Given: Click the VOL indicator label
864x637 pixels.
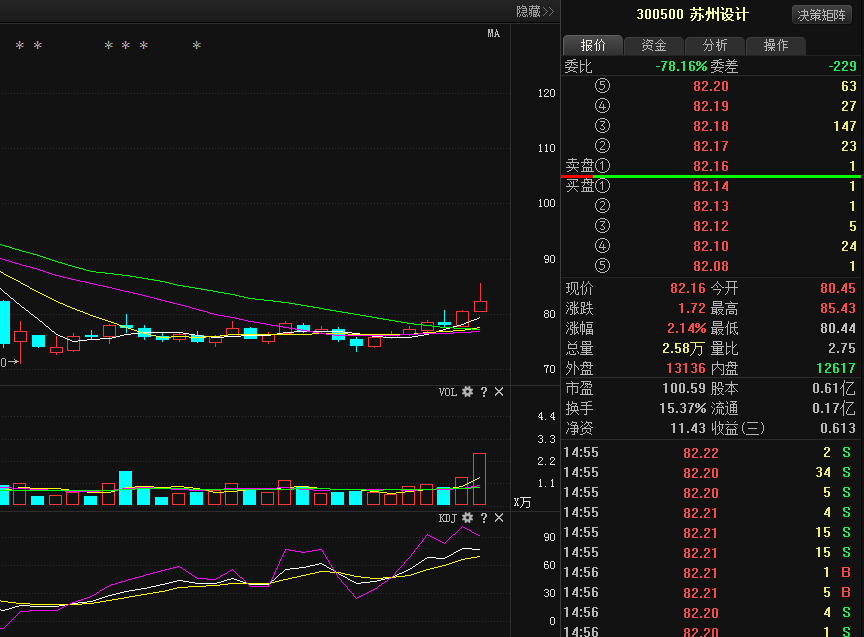Looking at the screenshot, I should click(447, 392).
